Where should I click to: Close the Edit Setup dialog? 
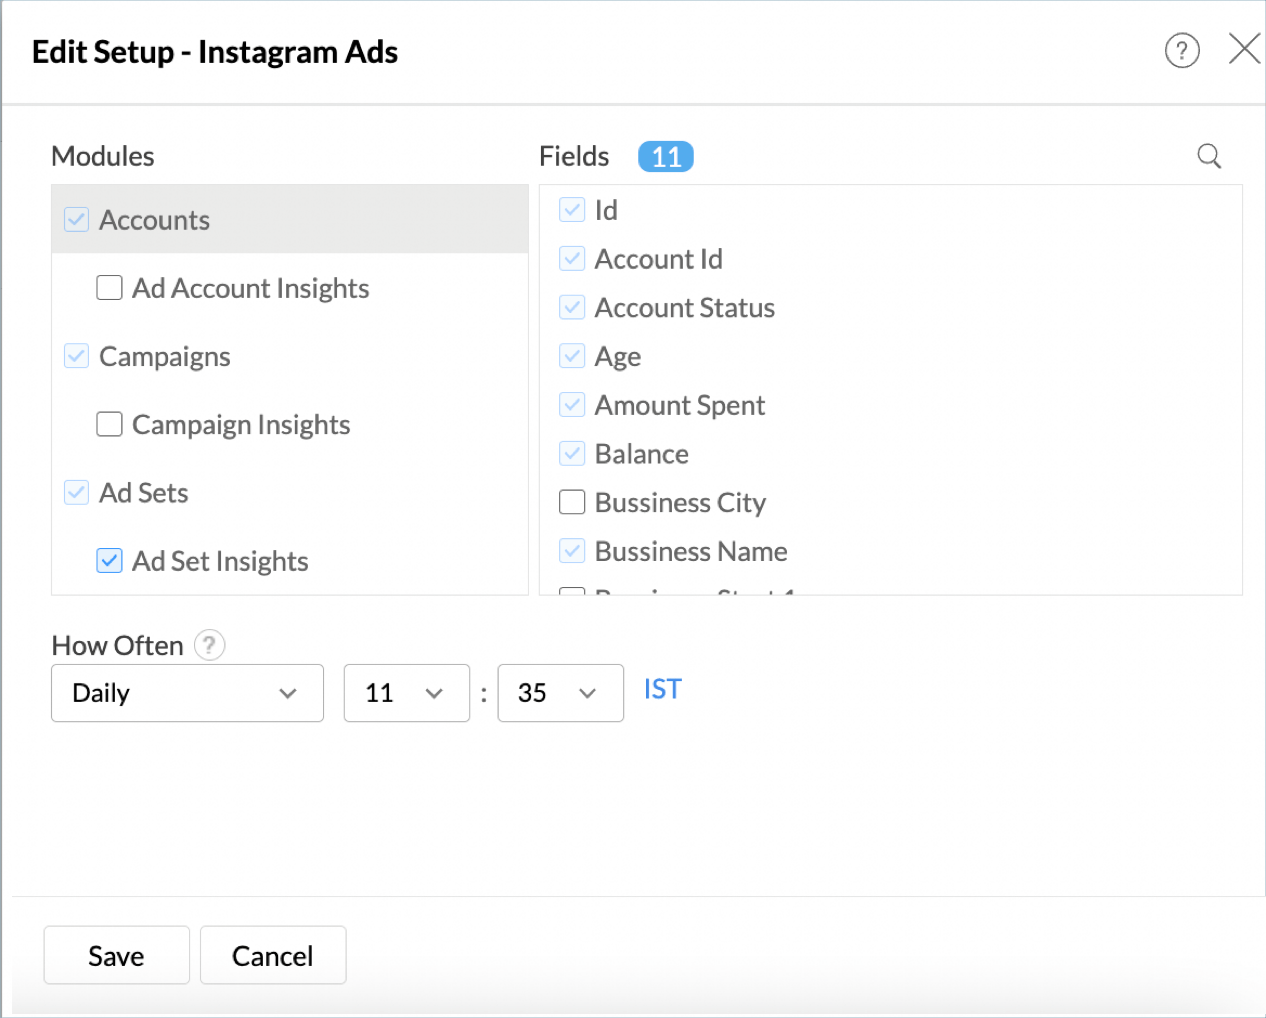tap(1244, 48)
